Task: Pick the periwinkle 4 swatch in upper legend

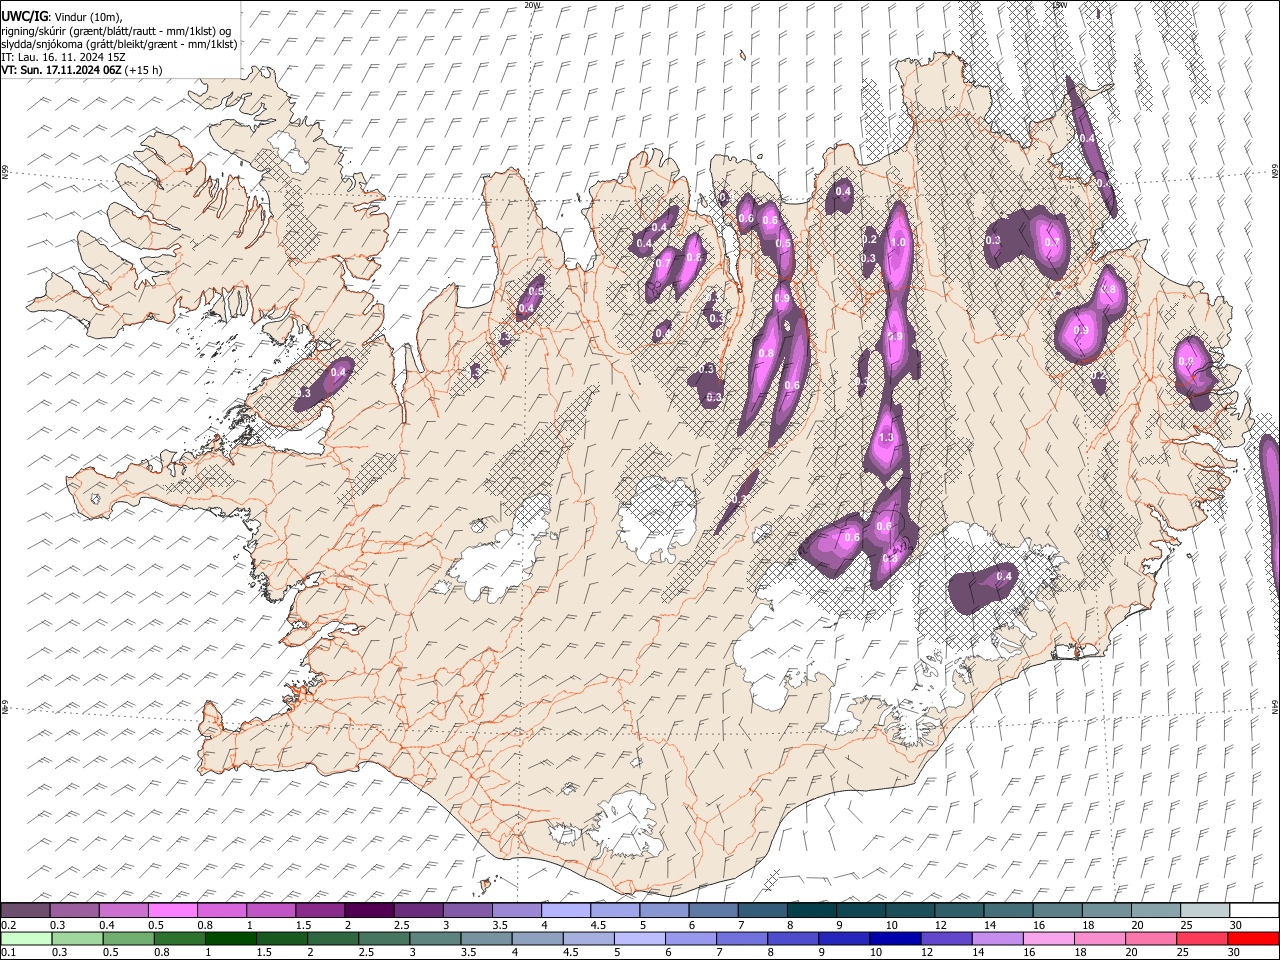Action: pyautogui.click(x=566, y=911)
